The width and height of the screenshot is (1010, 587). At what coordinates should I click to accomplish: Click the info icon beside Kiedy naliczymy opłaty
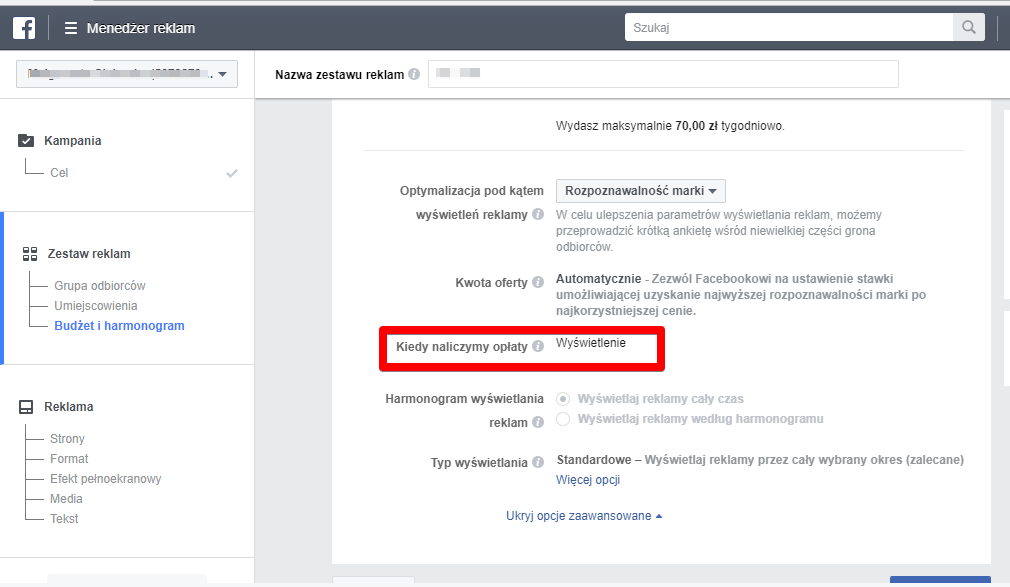click(538, 346)
